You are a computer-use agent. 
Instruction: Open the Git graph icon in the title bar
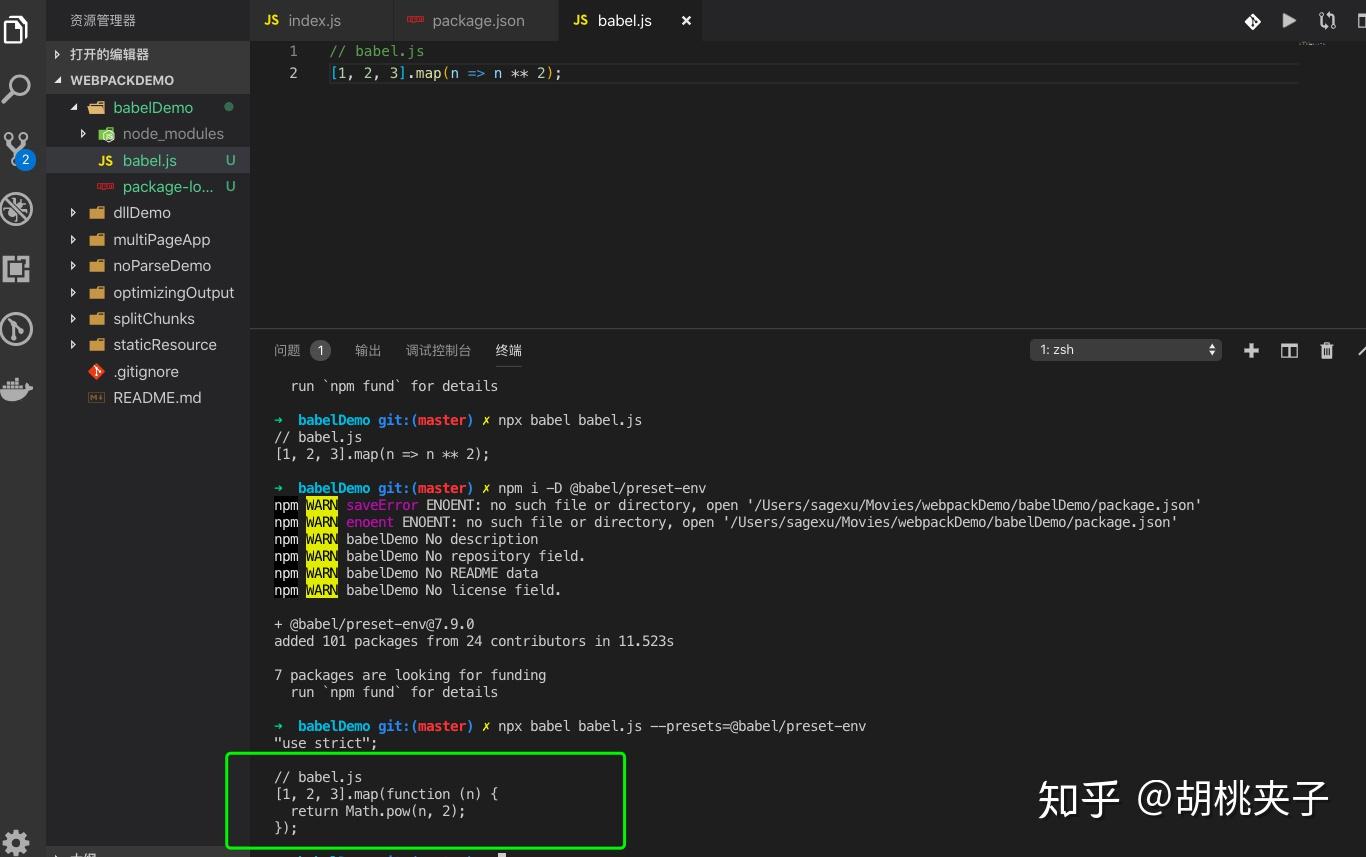pyautogui.click(x=1252, y=20)
